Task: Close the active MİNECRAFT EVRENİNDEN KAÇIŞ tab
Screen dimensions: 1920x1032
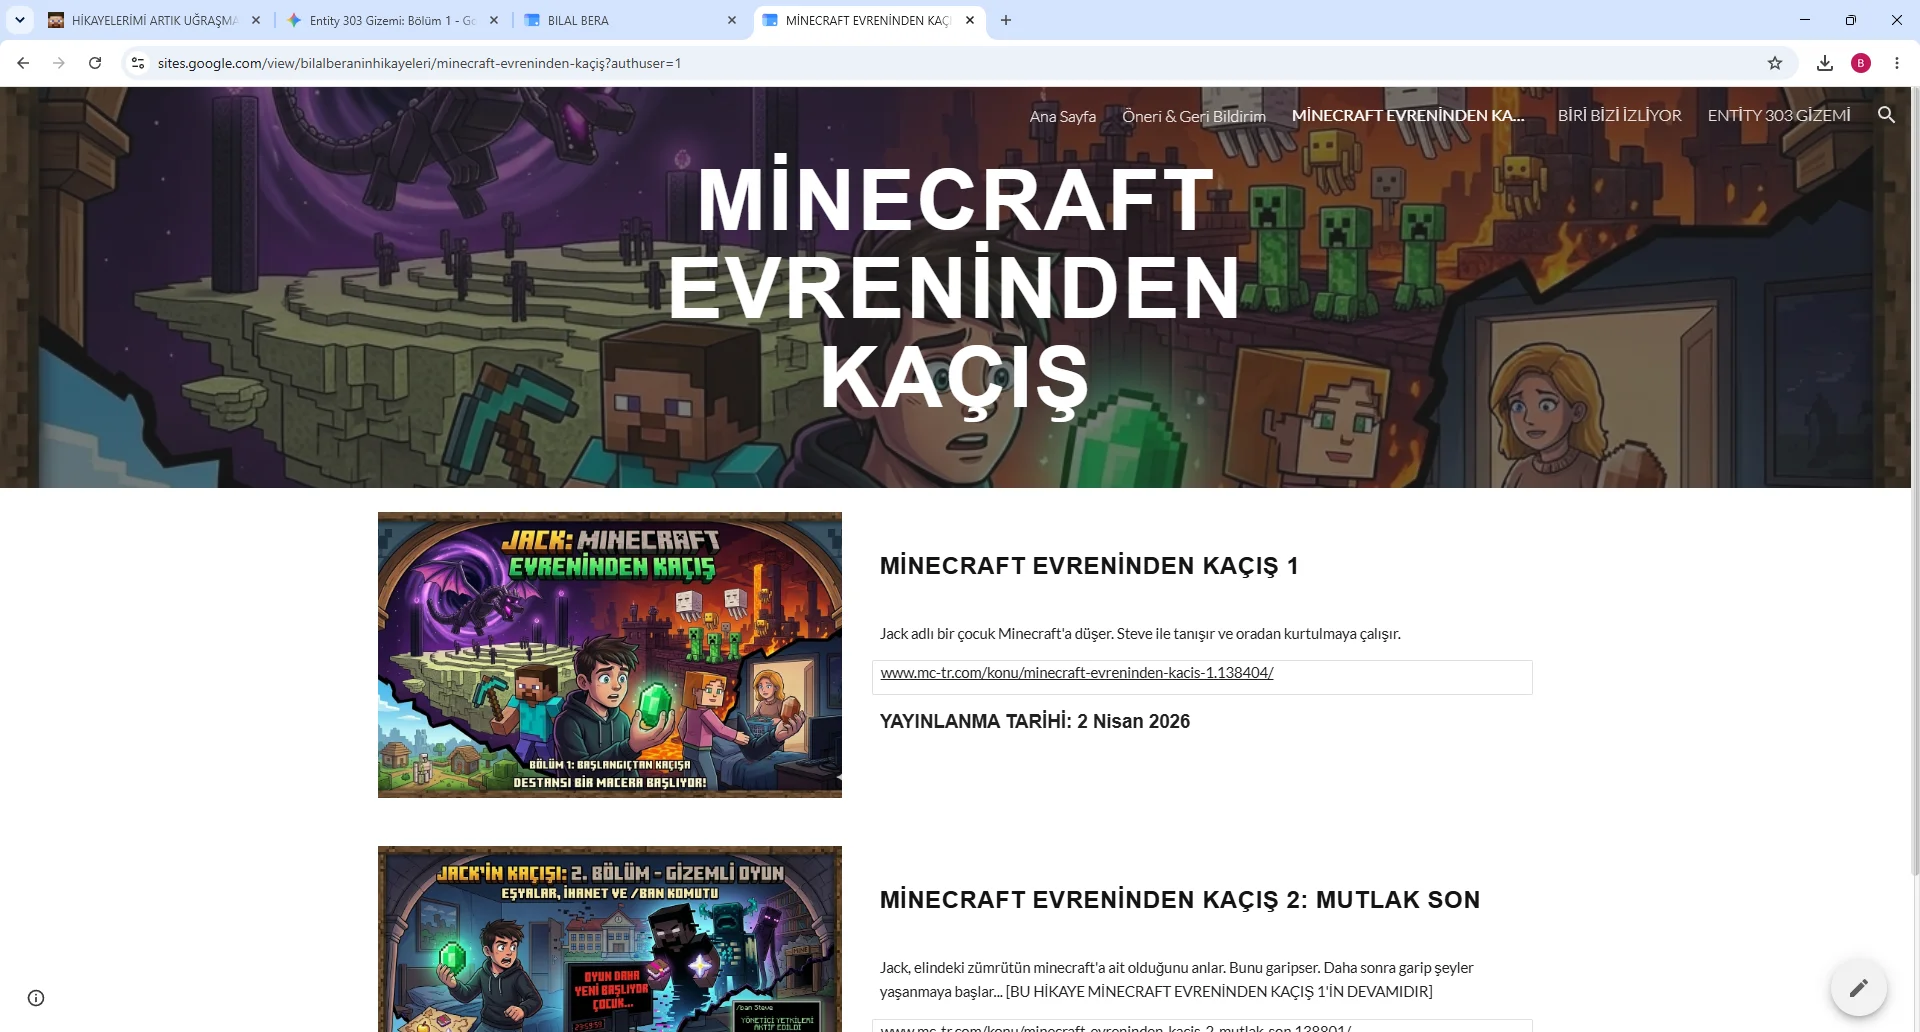Action: coord(970,20)
